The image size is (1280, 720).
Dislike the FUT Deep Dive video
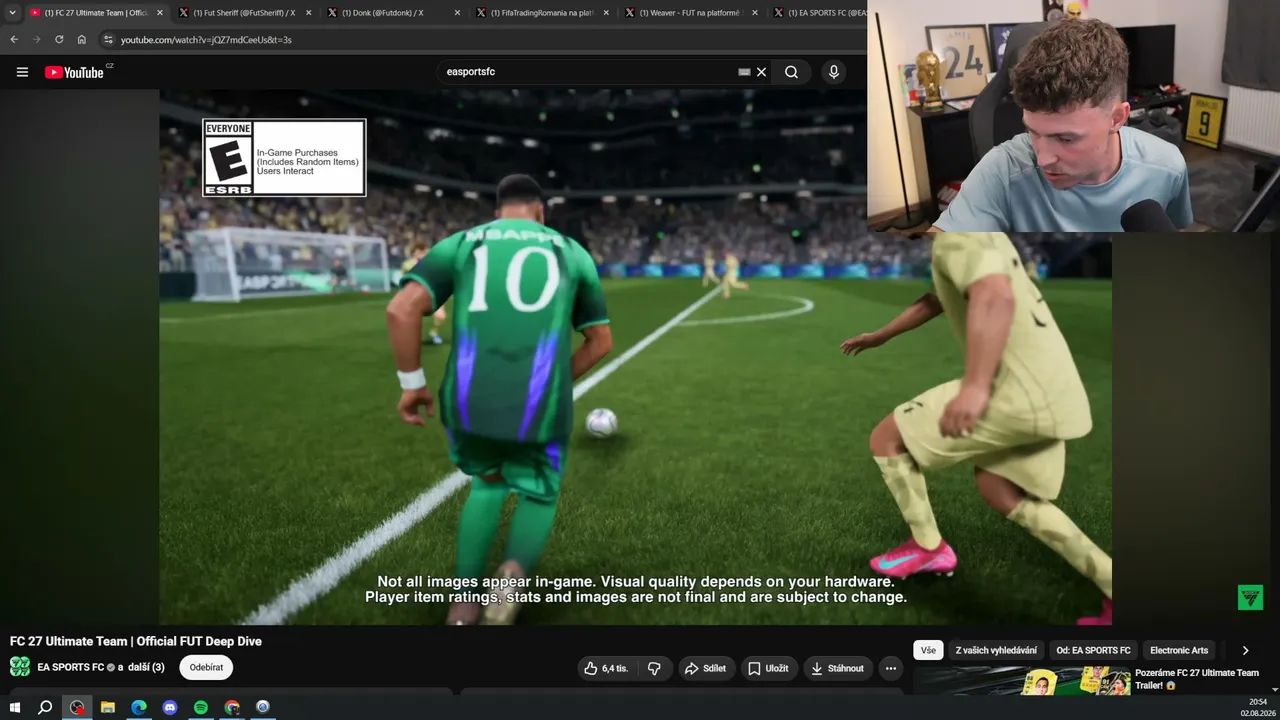(x=655, y=668)
